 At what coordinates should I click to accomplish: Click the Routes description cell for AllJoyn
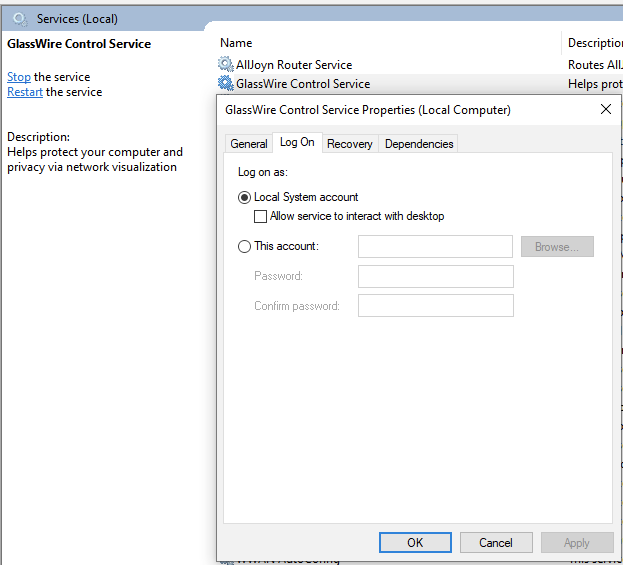[x=595, y=64]
